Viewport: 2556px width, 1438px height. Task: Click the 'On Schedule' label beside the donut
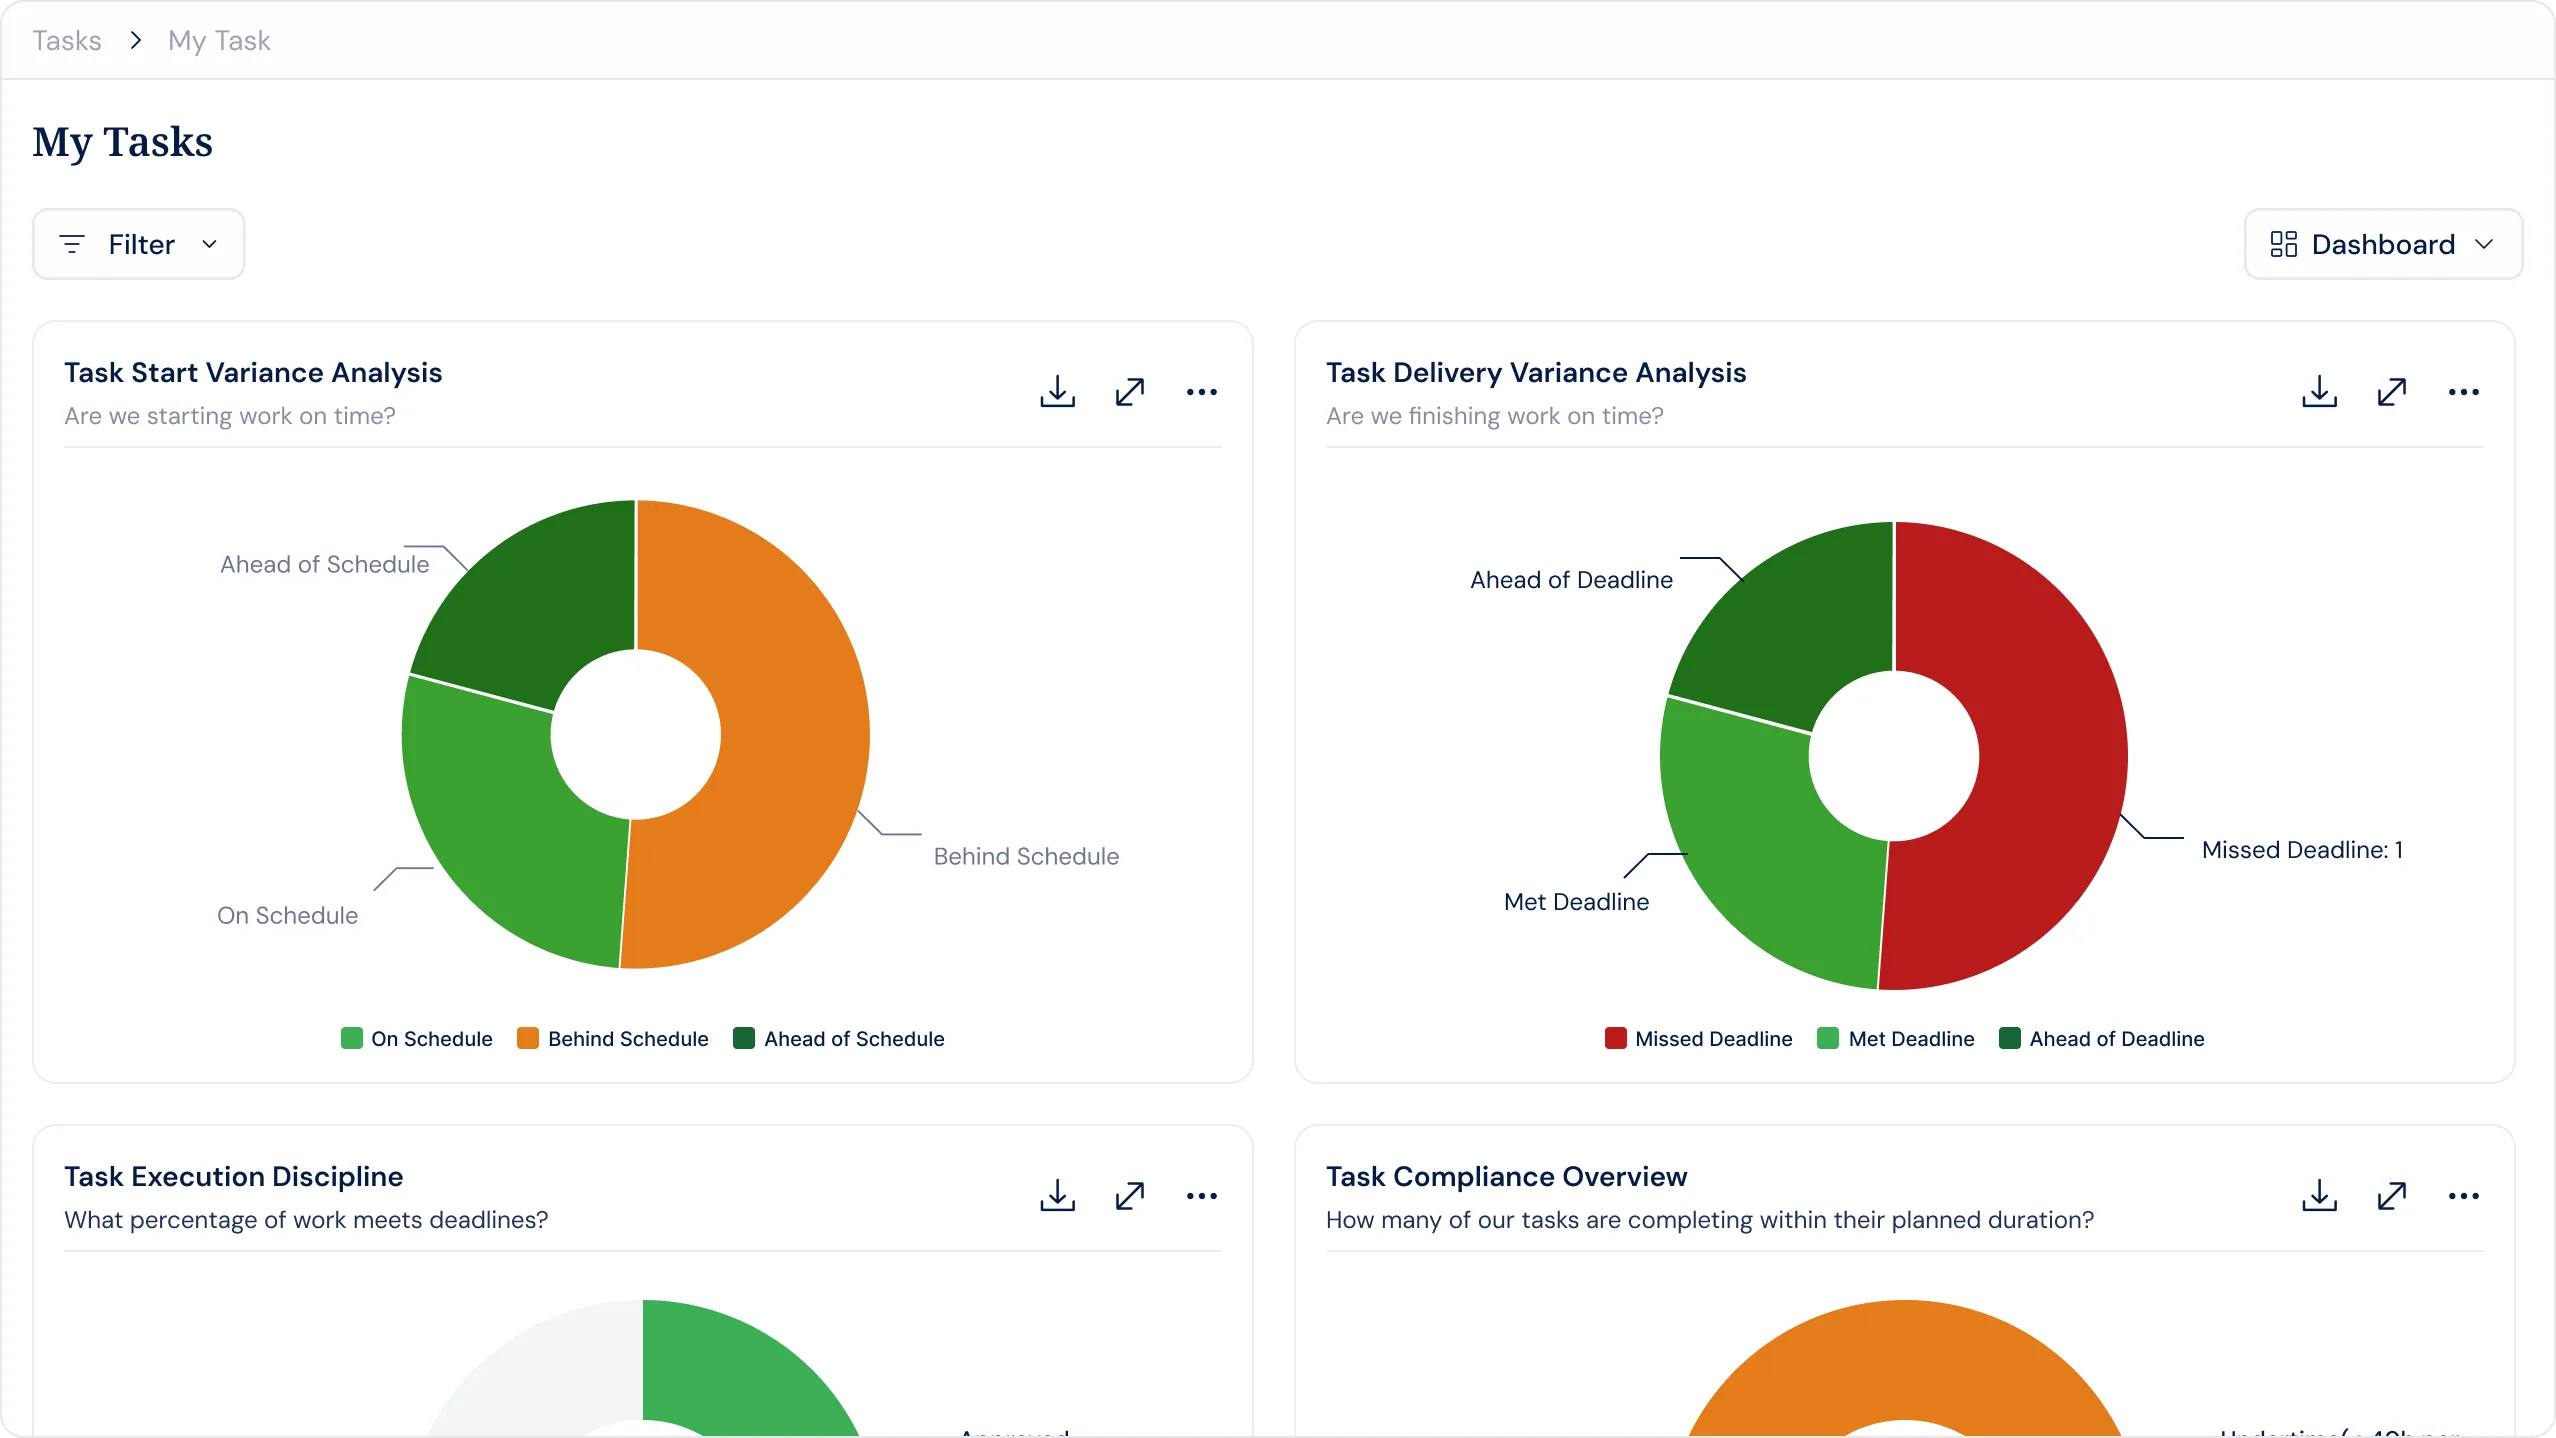[287, 916]
